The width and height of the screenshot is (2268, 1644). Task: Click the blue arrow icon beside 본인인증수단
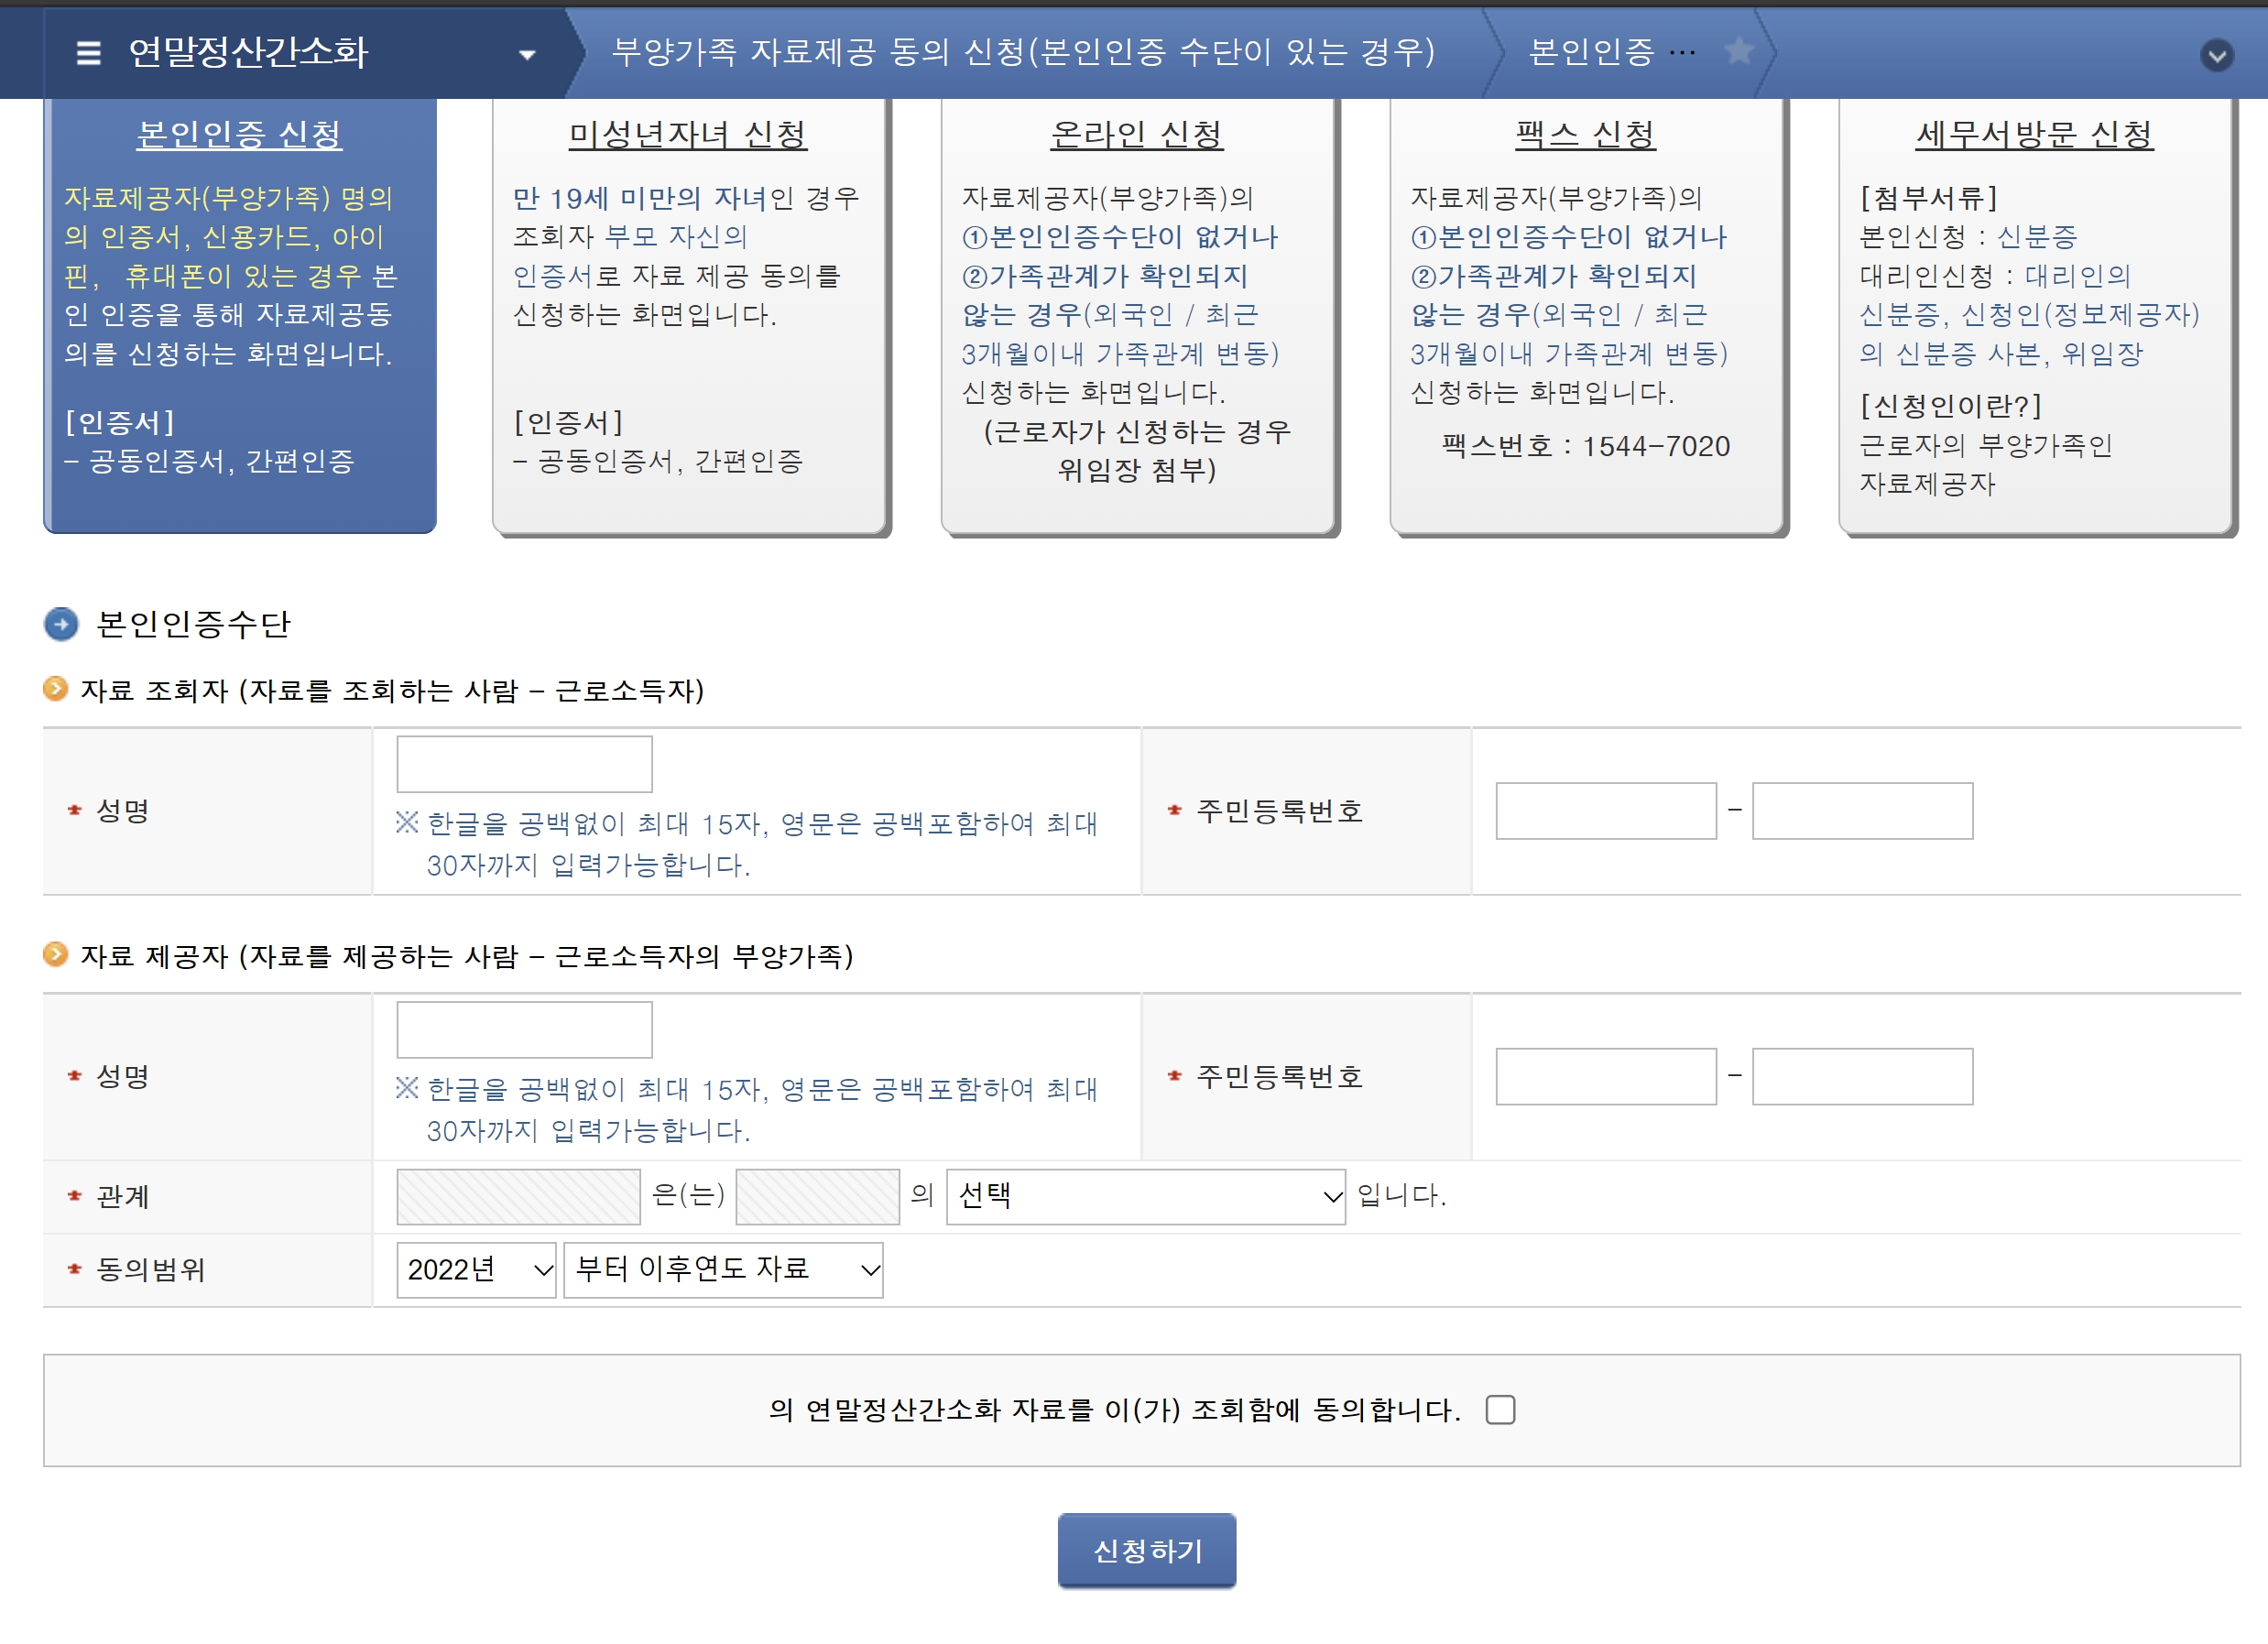click(x=61, y=624)
